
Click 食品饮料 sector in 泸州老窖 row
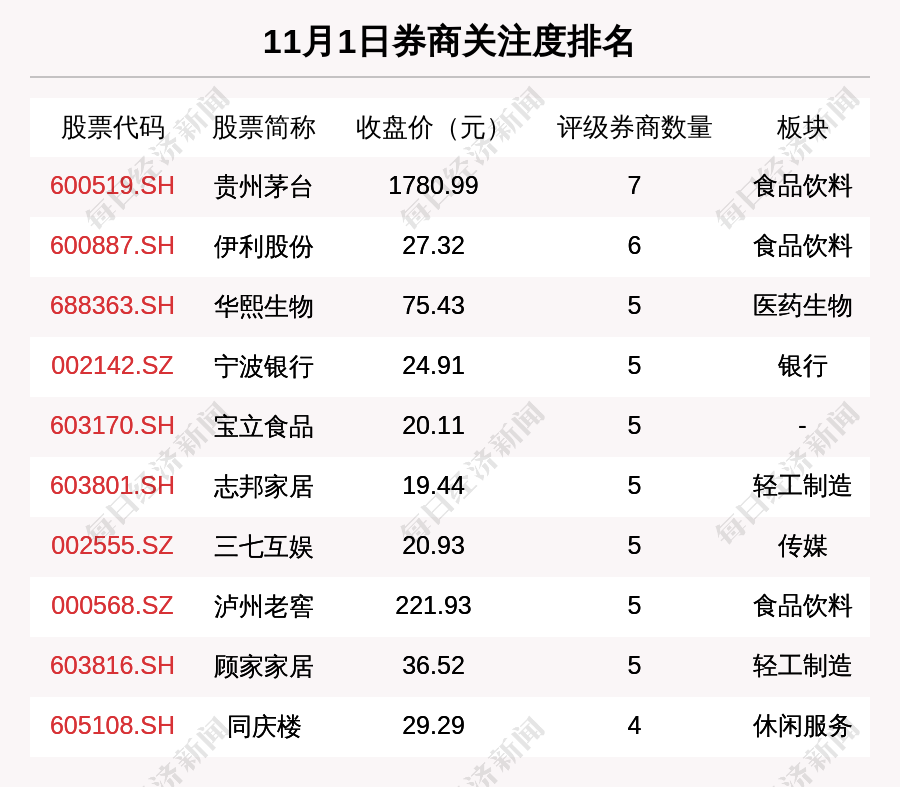[802, 606]
